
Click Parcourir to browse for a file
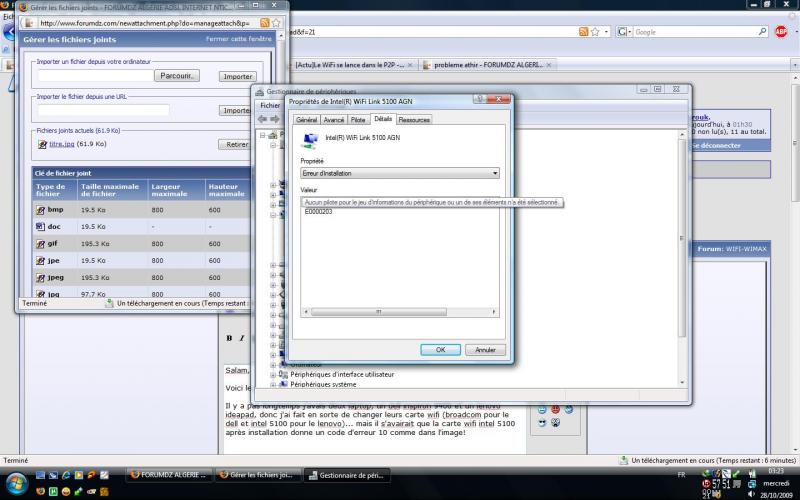click(x=177, y=76)
